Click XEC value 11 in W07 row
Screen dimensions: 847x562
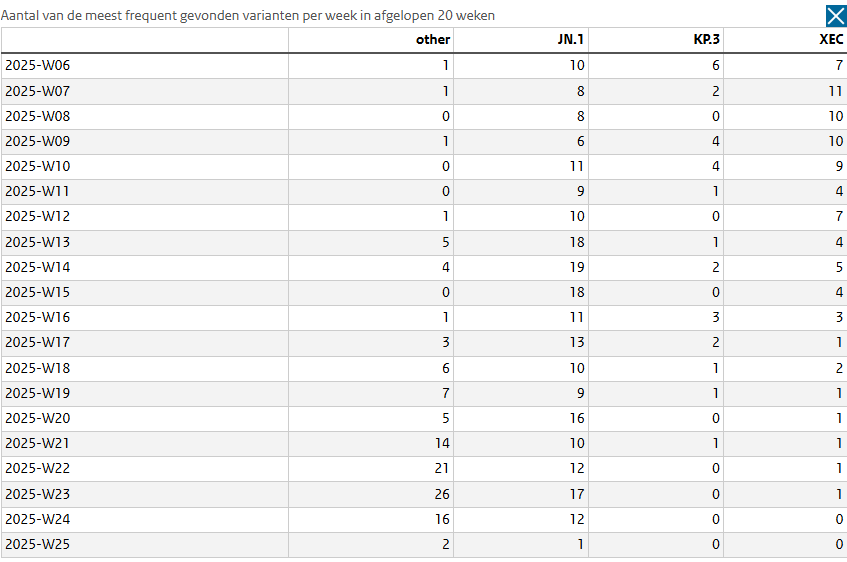[836, 91]
